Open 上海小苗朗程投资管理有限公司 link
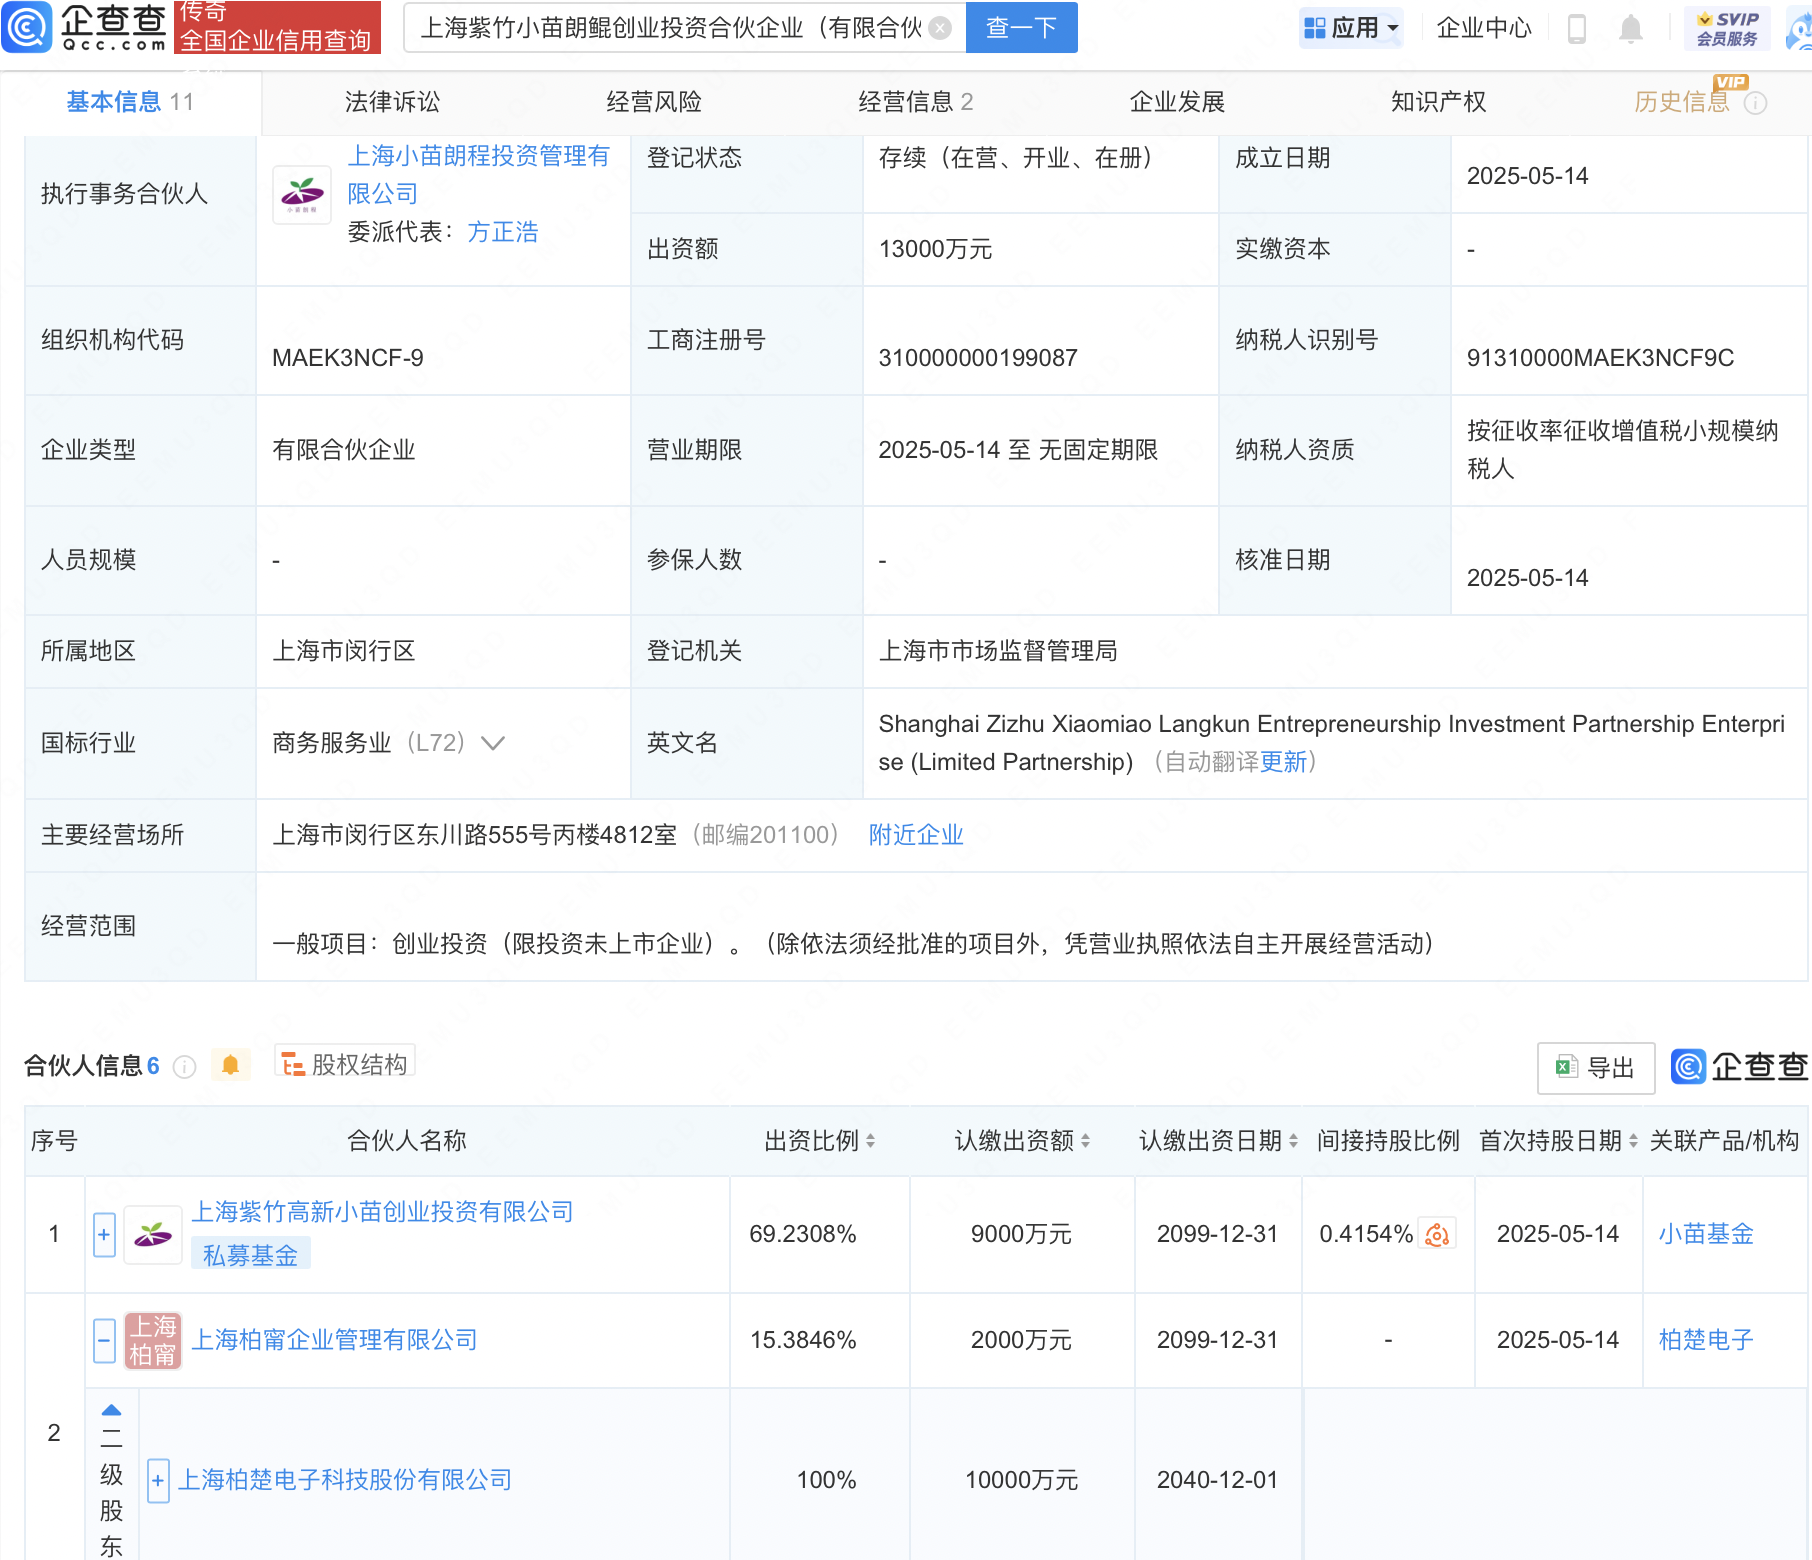Screen dimensions: 1812x1560 (478, 175)
